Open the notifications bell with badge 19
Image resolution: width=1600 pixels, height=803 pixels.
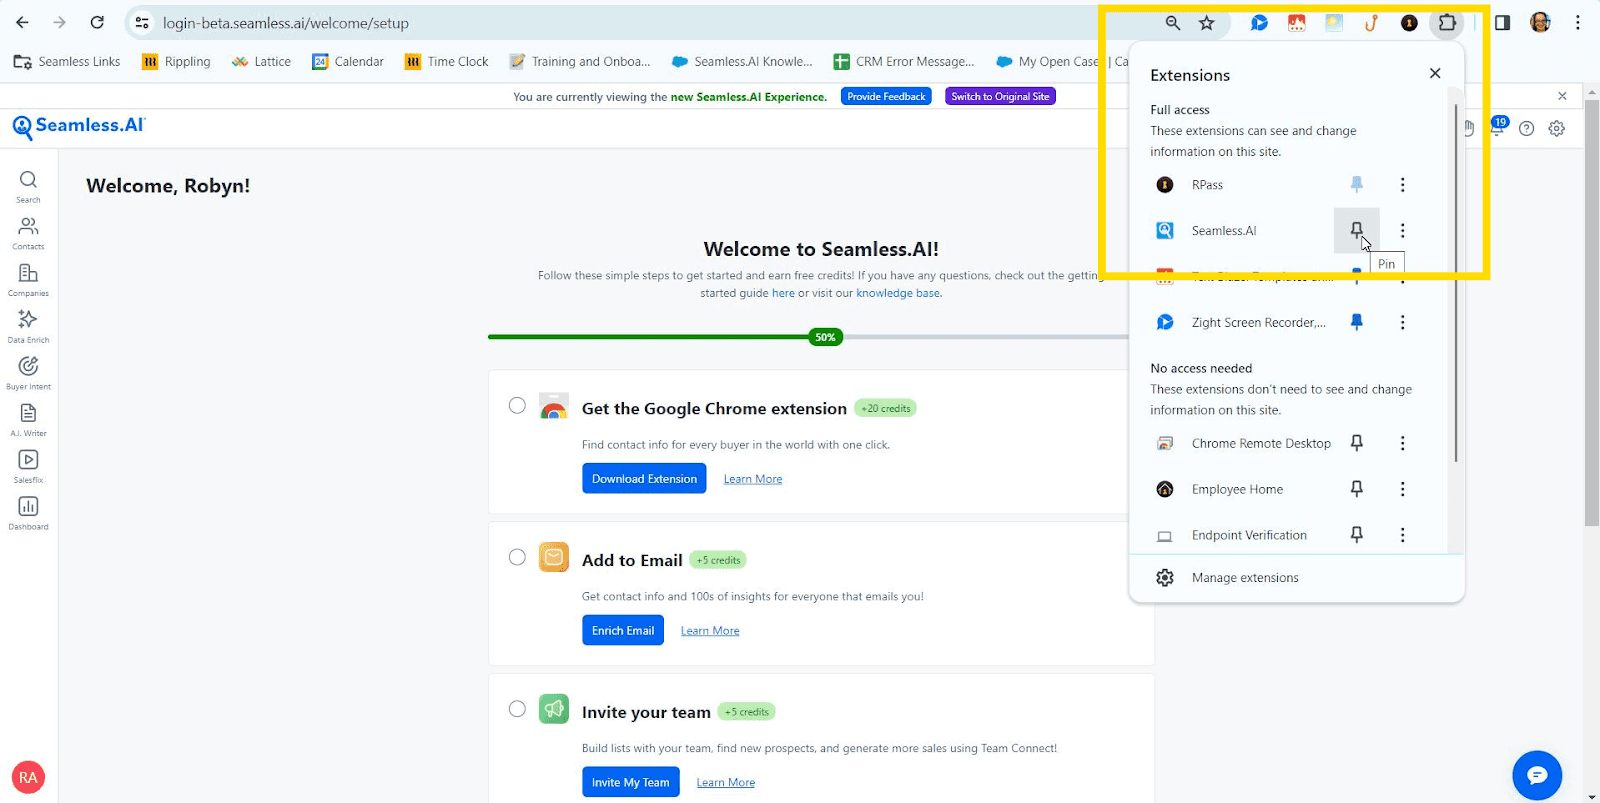pos(1497,127)
